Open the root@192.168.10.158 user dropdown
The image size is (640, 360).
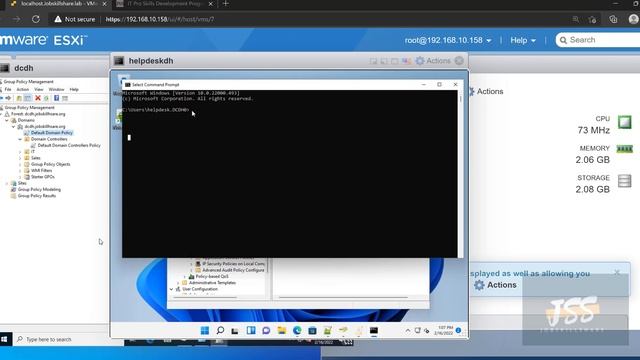pos(448,40)
